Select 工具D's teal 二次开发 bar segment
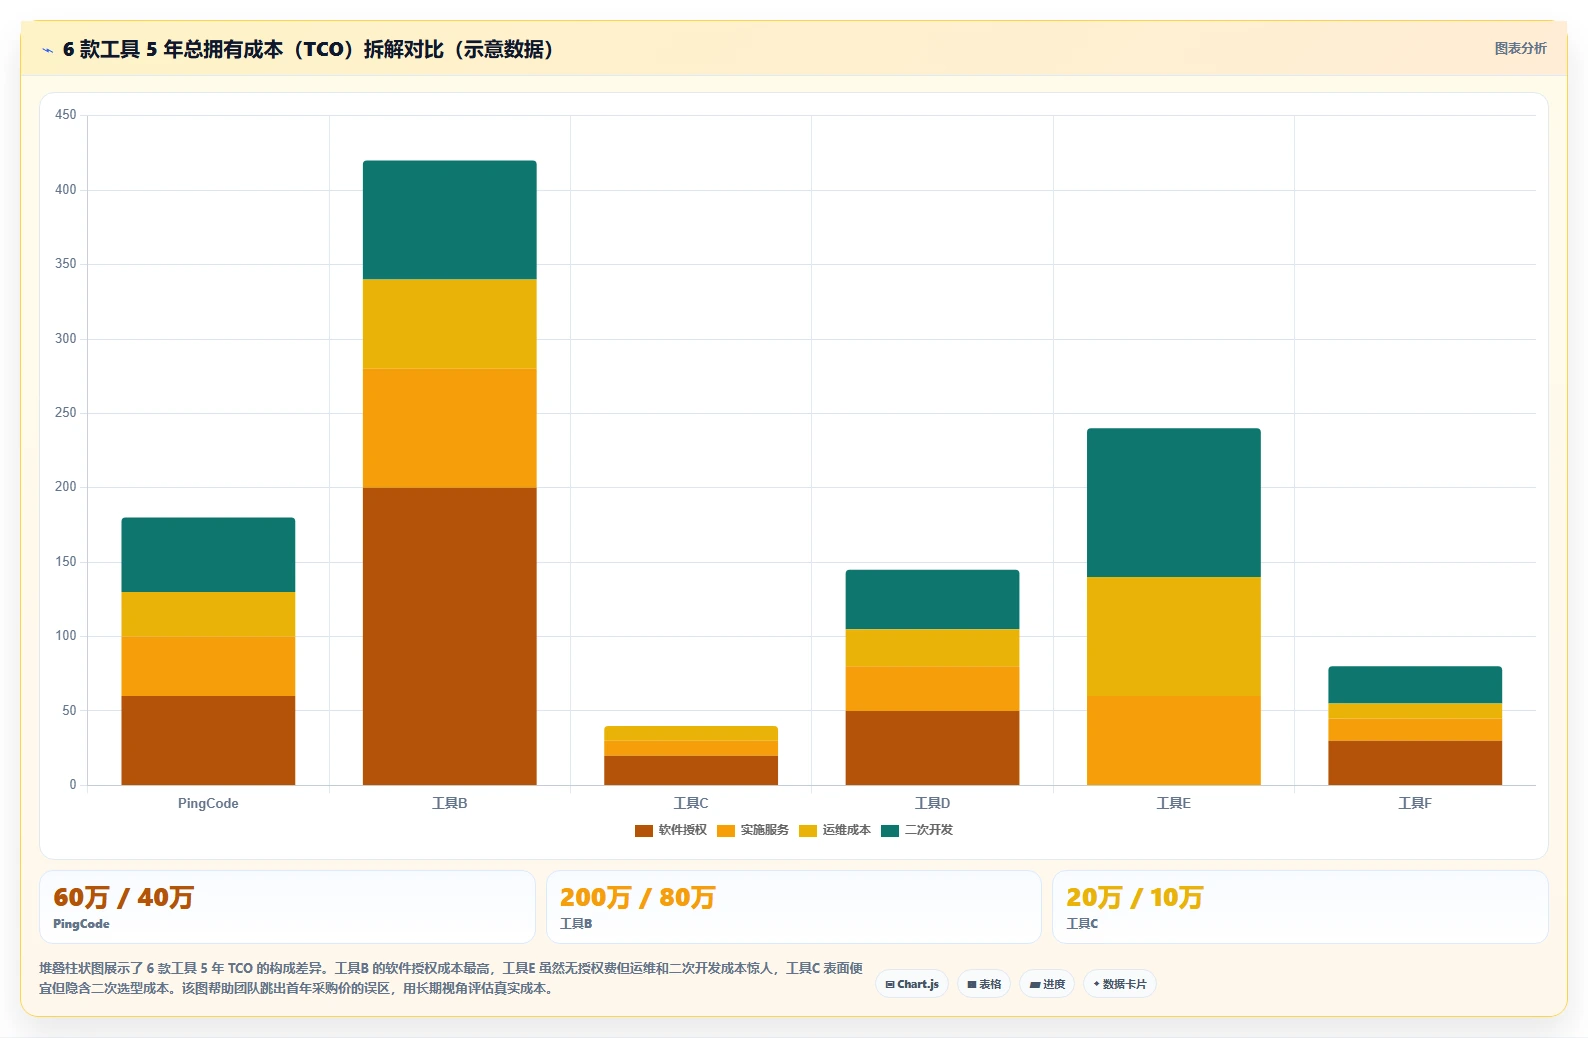 (932, 600)
